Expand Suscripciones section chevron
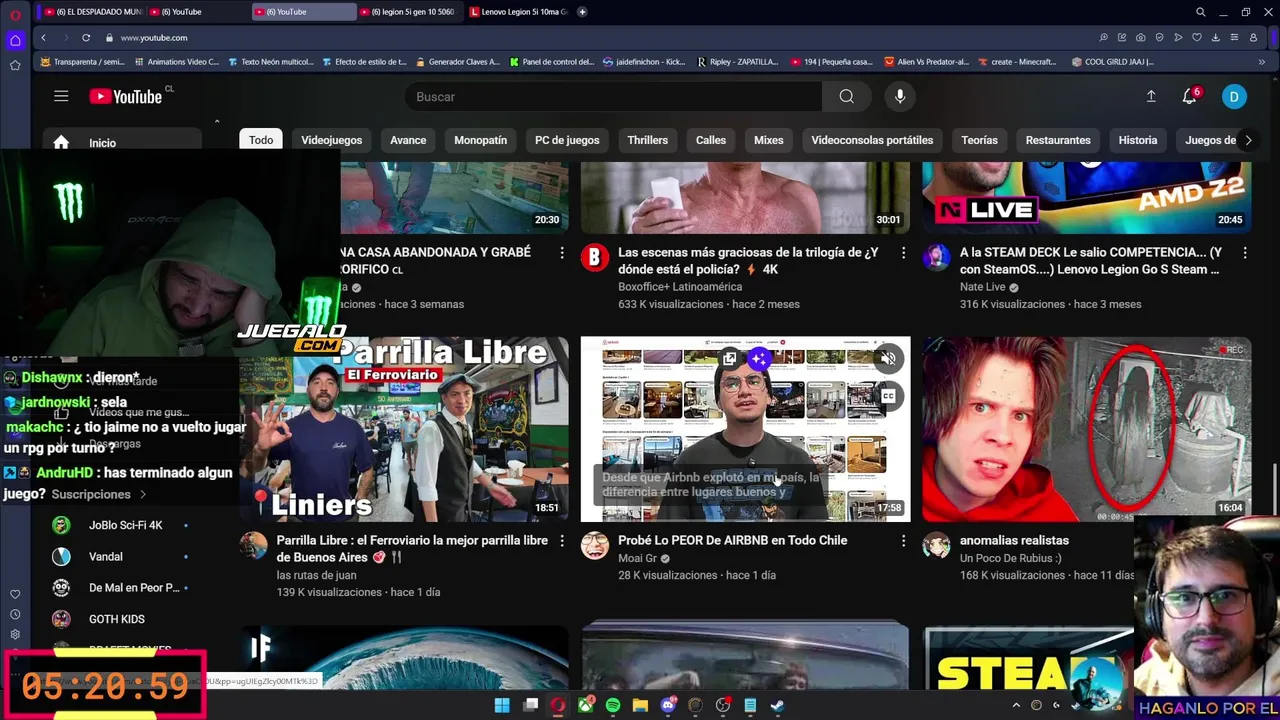The image size is (1280, 720). (x=143, y=494)
